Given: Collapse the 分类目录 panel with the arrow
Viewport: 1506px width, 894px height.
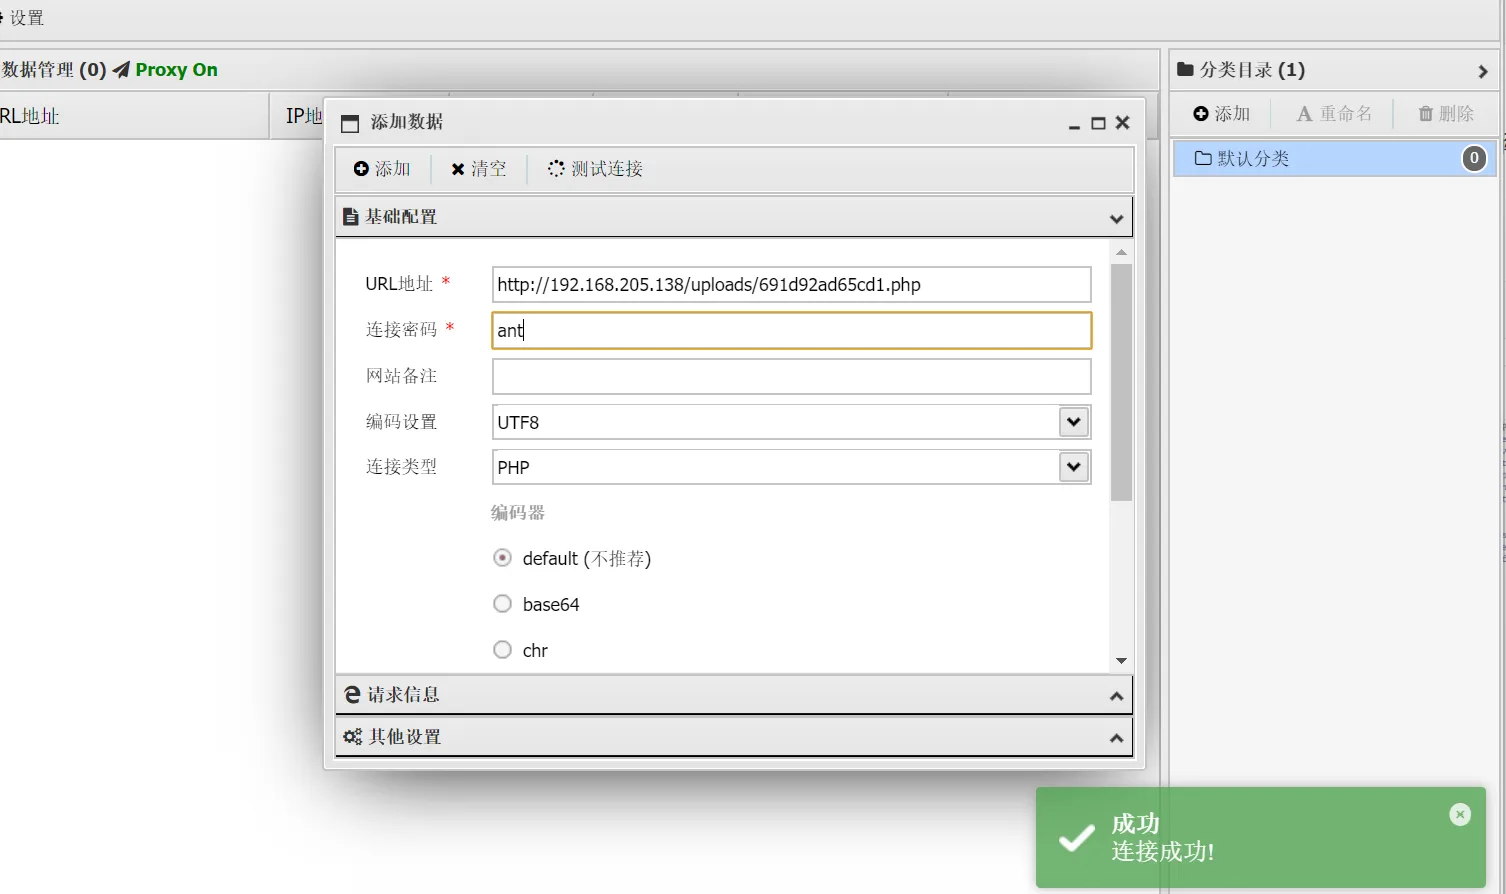Looking at the screenshot, I should (x=1482, y=71).
